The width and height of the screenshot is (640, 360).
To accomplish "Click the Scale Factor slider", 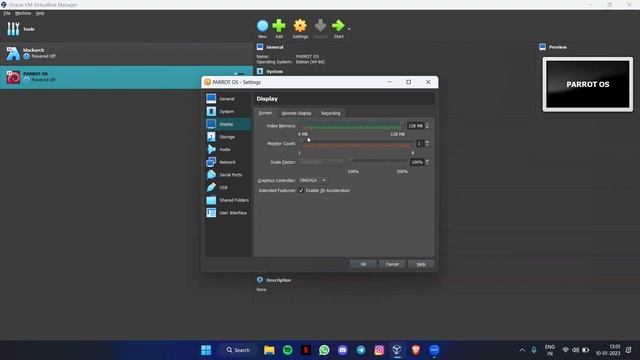I will [378, 162].
